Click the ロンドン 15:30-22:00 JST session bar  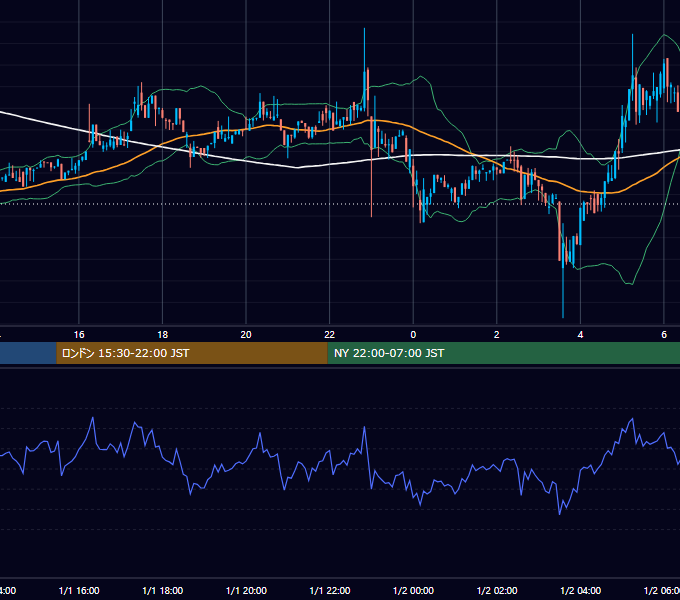coord(192,353)
